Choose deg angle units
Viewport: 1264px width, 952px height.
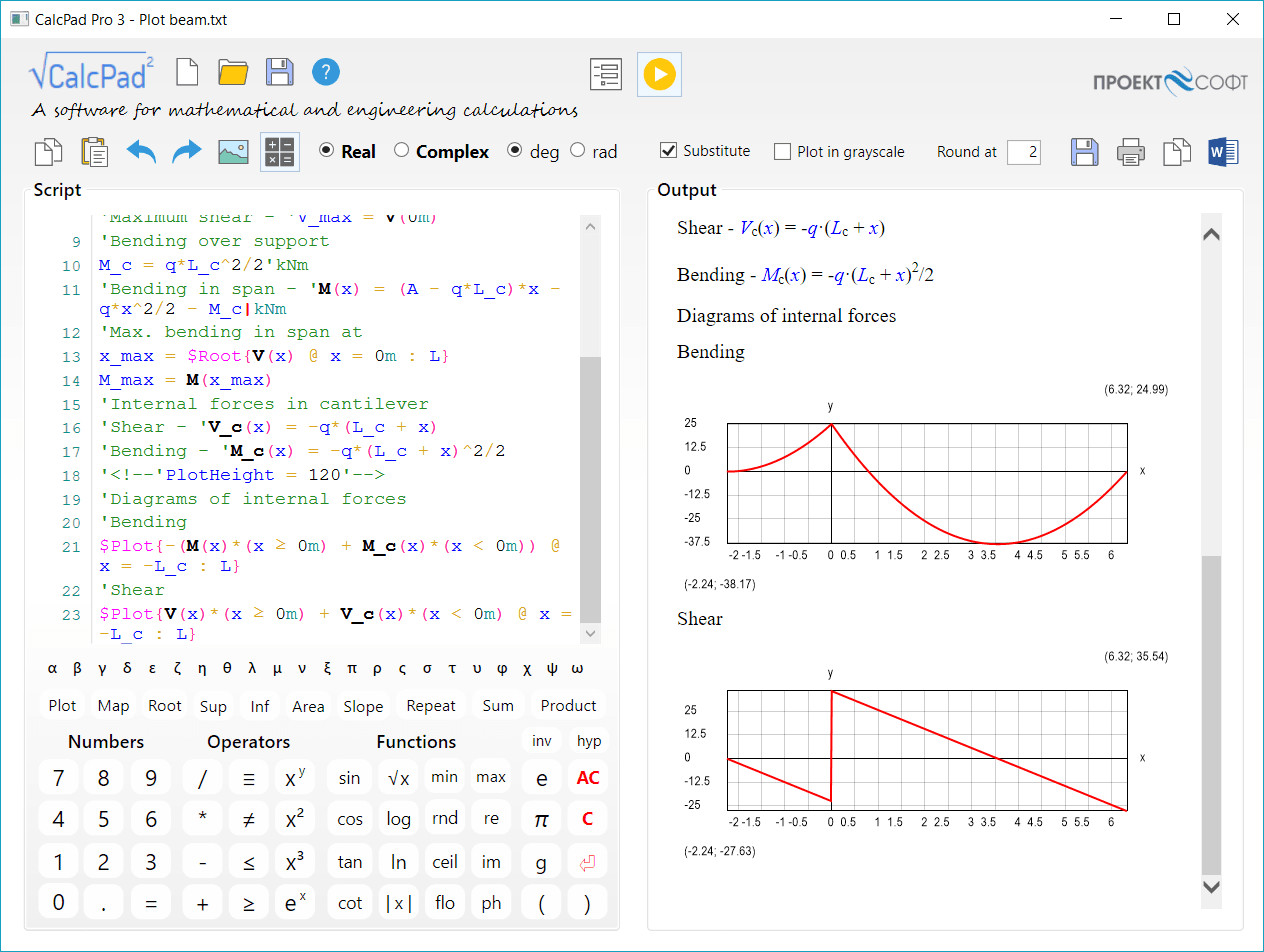click(533, 151)
